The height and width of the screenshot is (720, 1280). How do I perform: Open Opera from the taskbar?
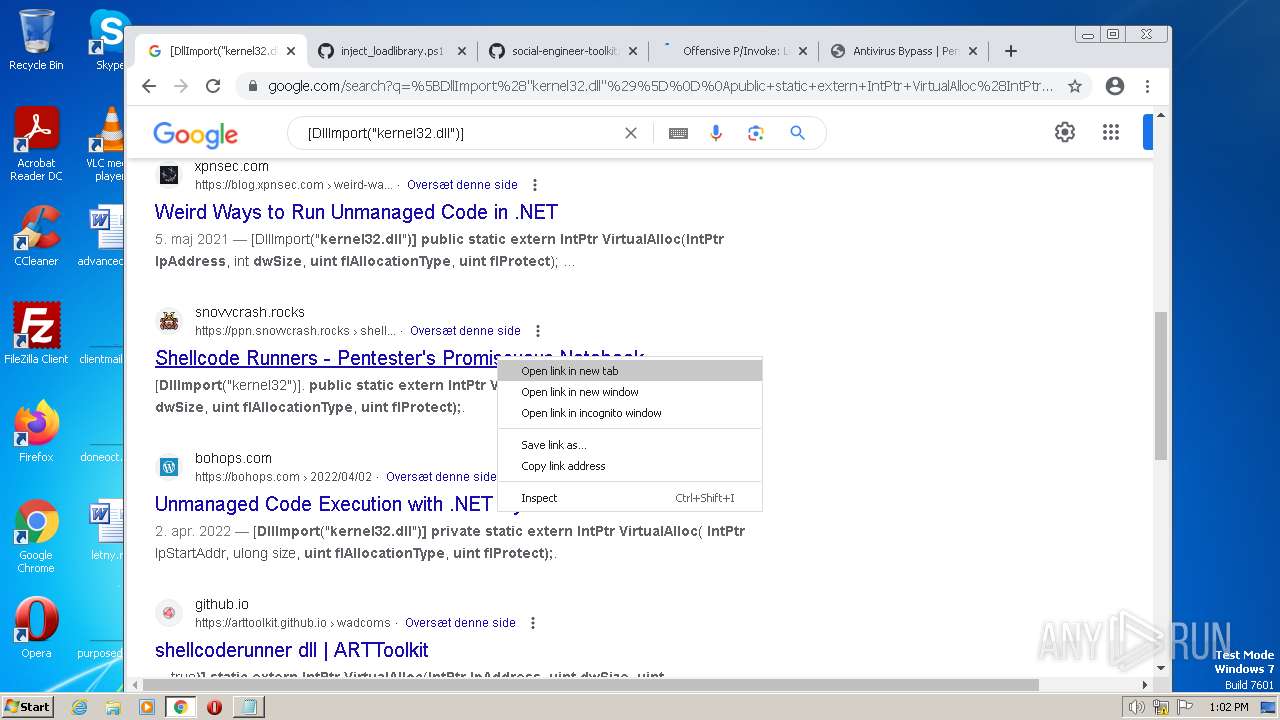click(x=214, y=707)
